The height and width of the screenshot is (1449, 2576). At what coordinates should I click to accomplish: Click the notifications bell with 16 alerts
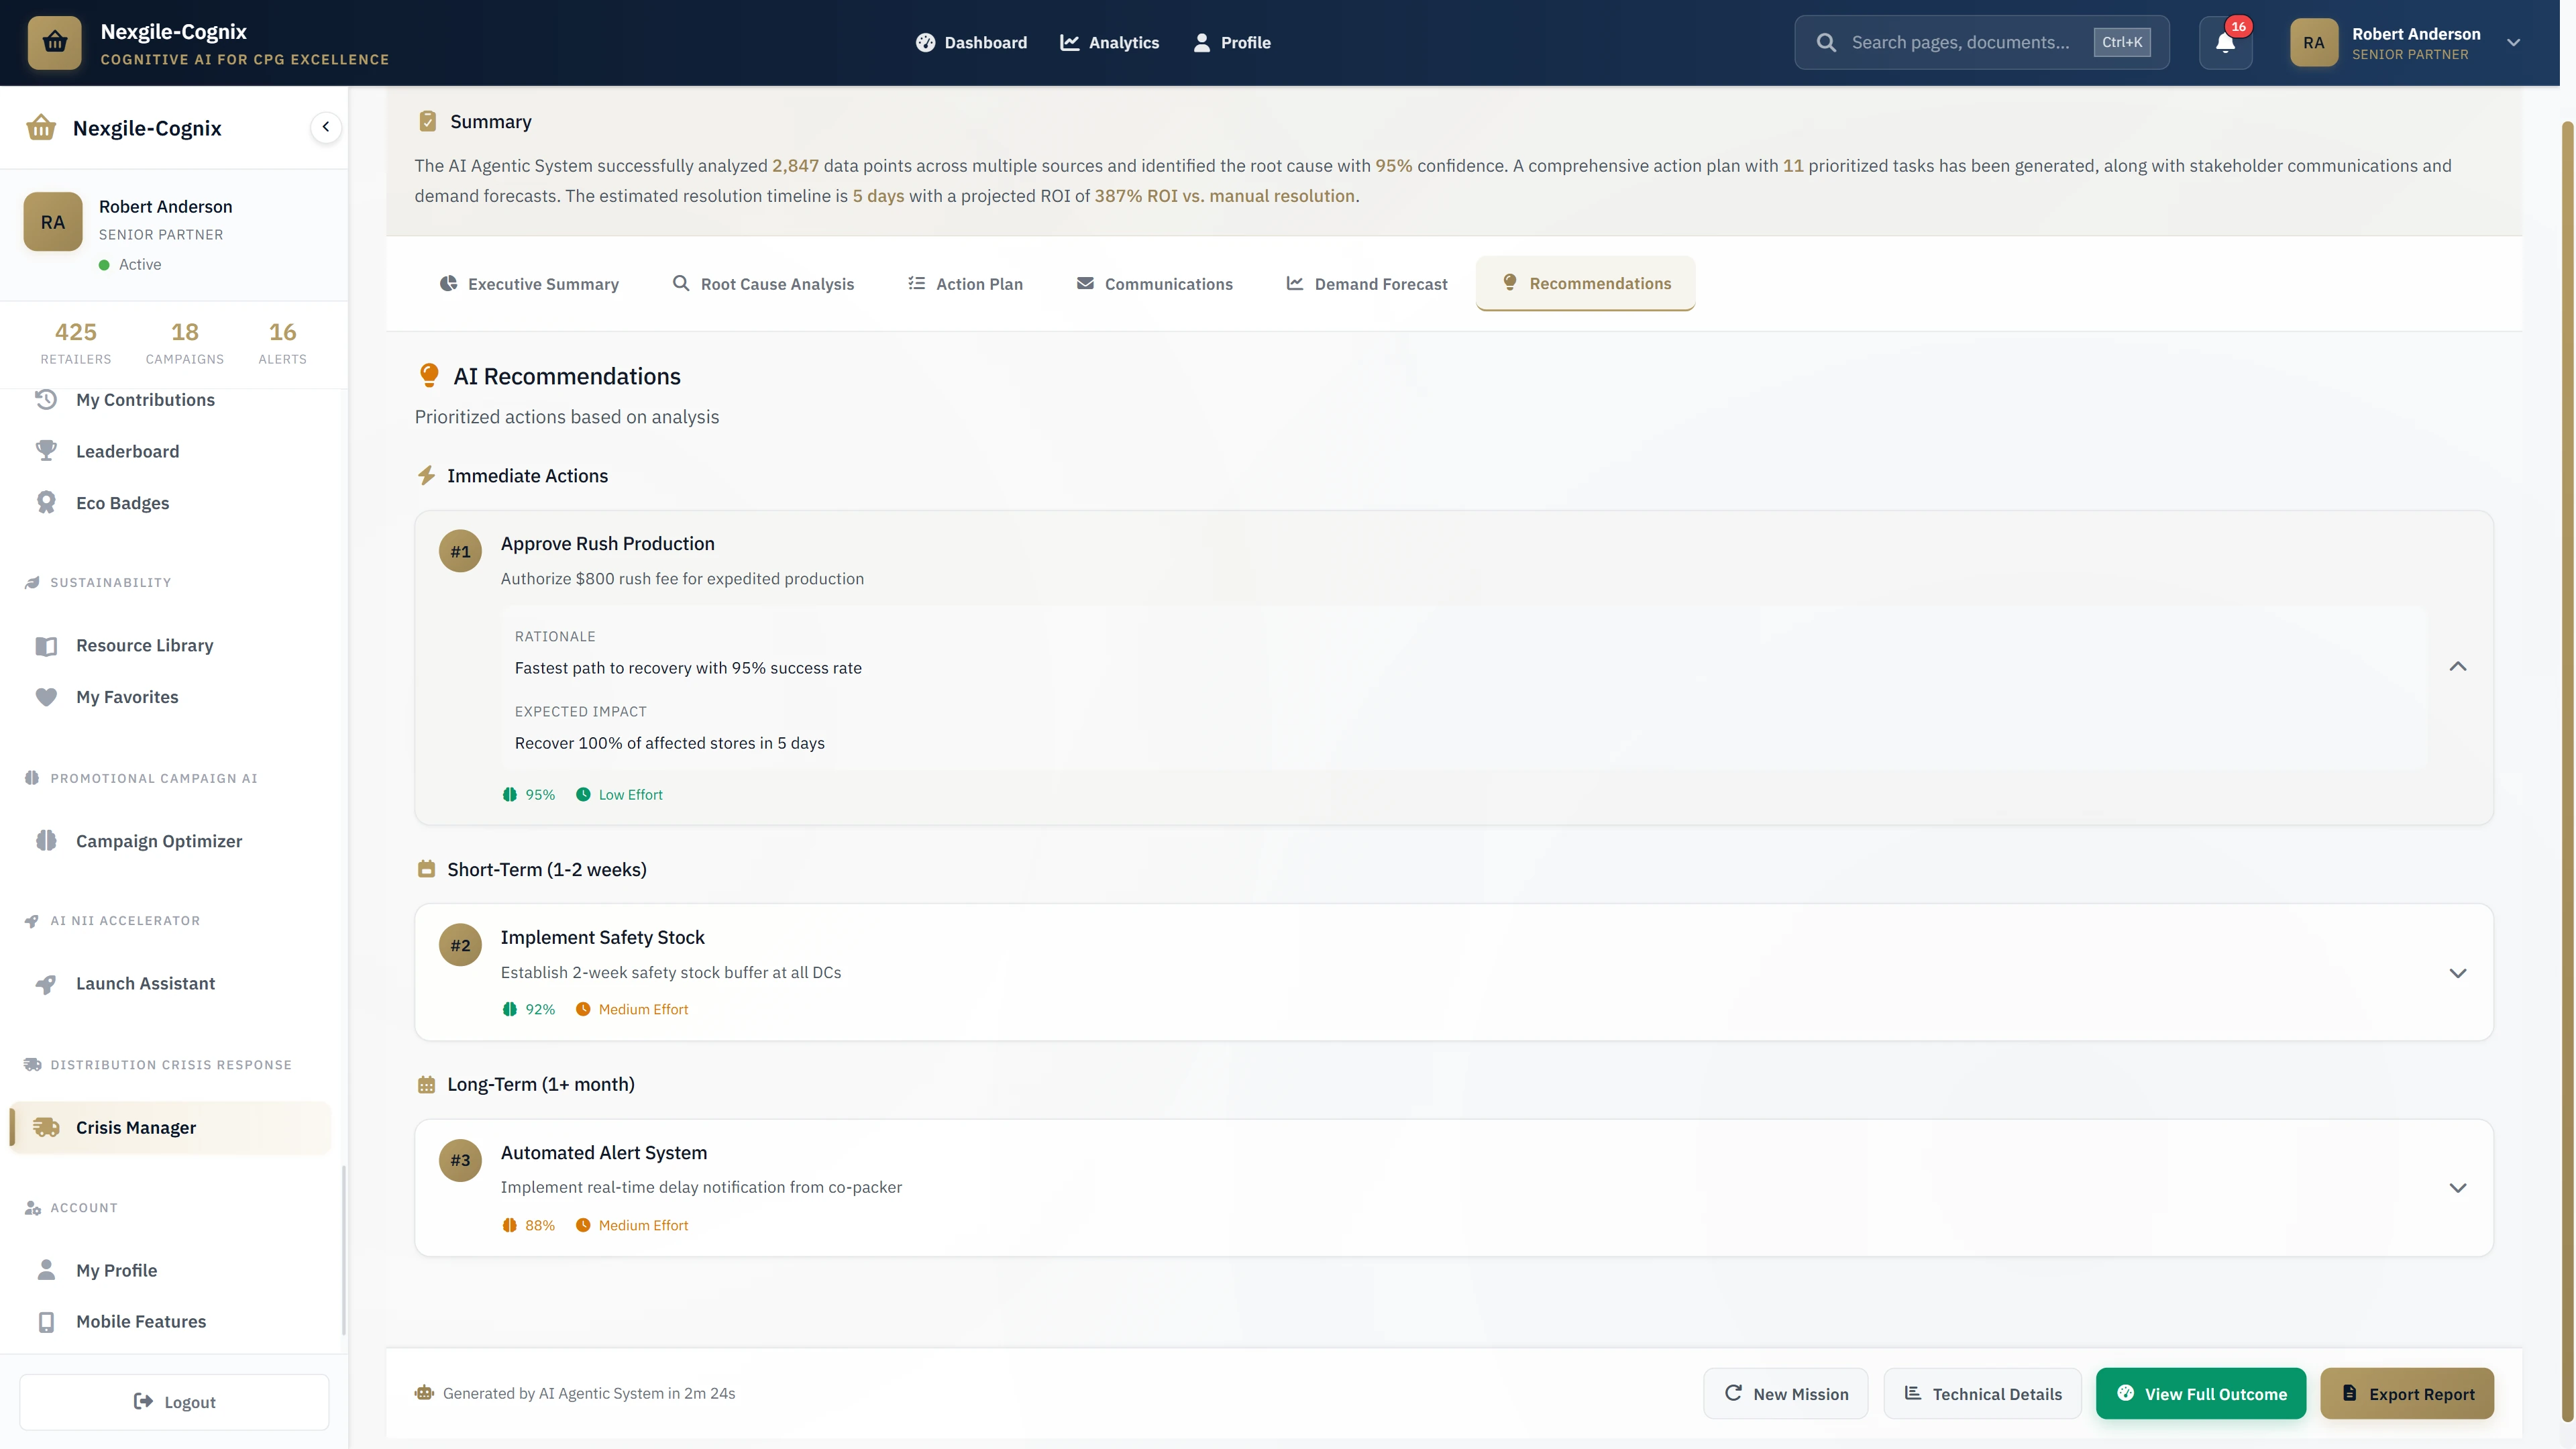pyautogui.click(x=2224, y=42)
